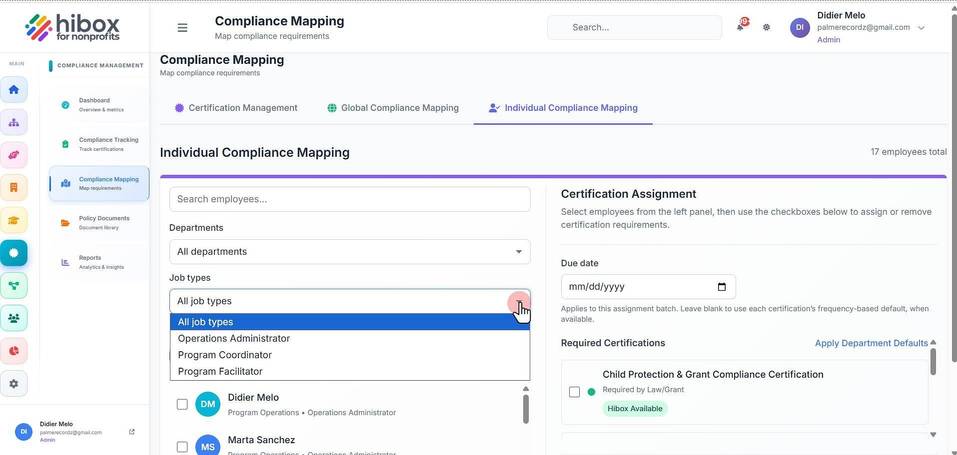Check the Child Protection certification checkbox
957x455 pixels.
coord(574,392)
